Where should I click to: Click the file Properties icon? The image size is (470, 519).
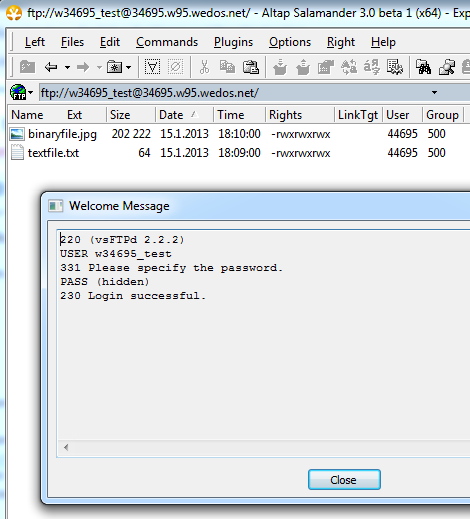pos(326,67)
